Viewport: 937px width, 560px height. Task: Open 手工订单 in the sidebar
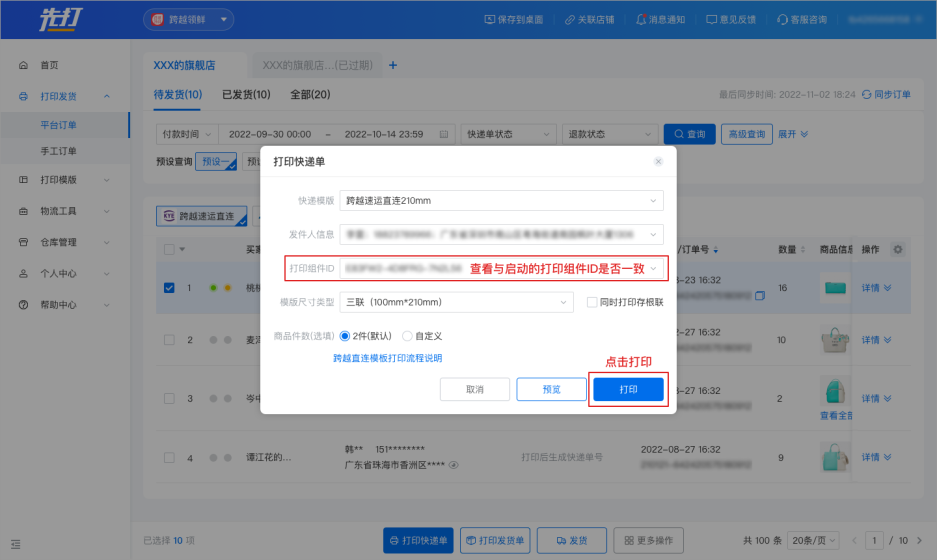coord(59,151)
